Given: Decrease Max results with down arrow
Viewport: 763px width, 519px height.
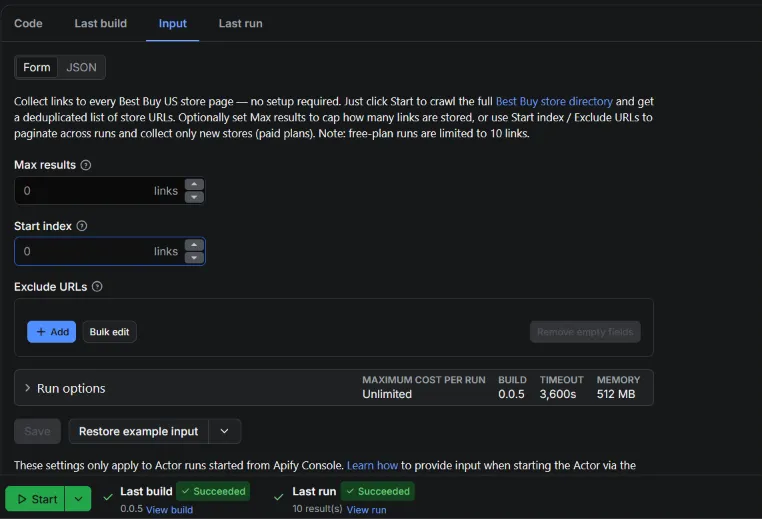Looking at the screenshot, I should [x=194, y=197].
